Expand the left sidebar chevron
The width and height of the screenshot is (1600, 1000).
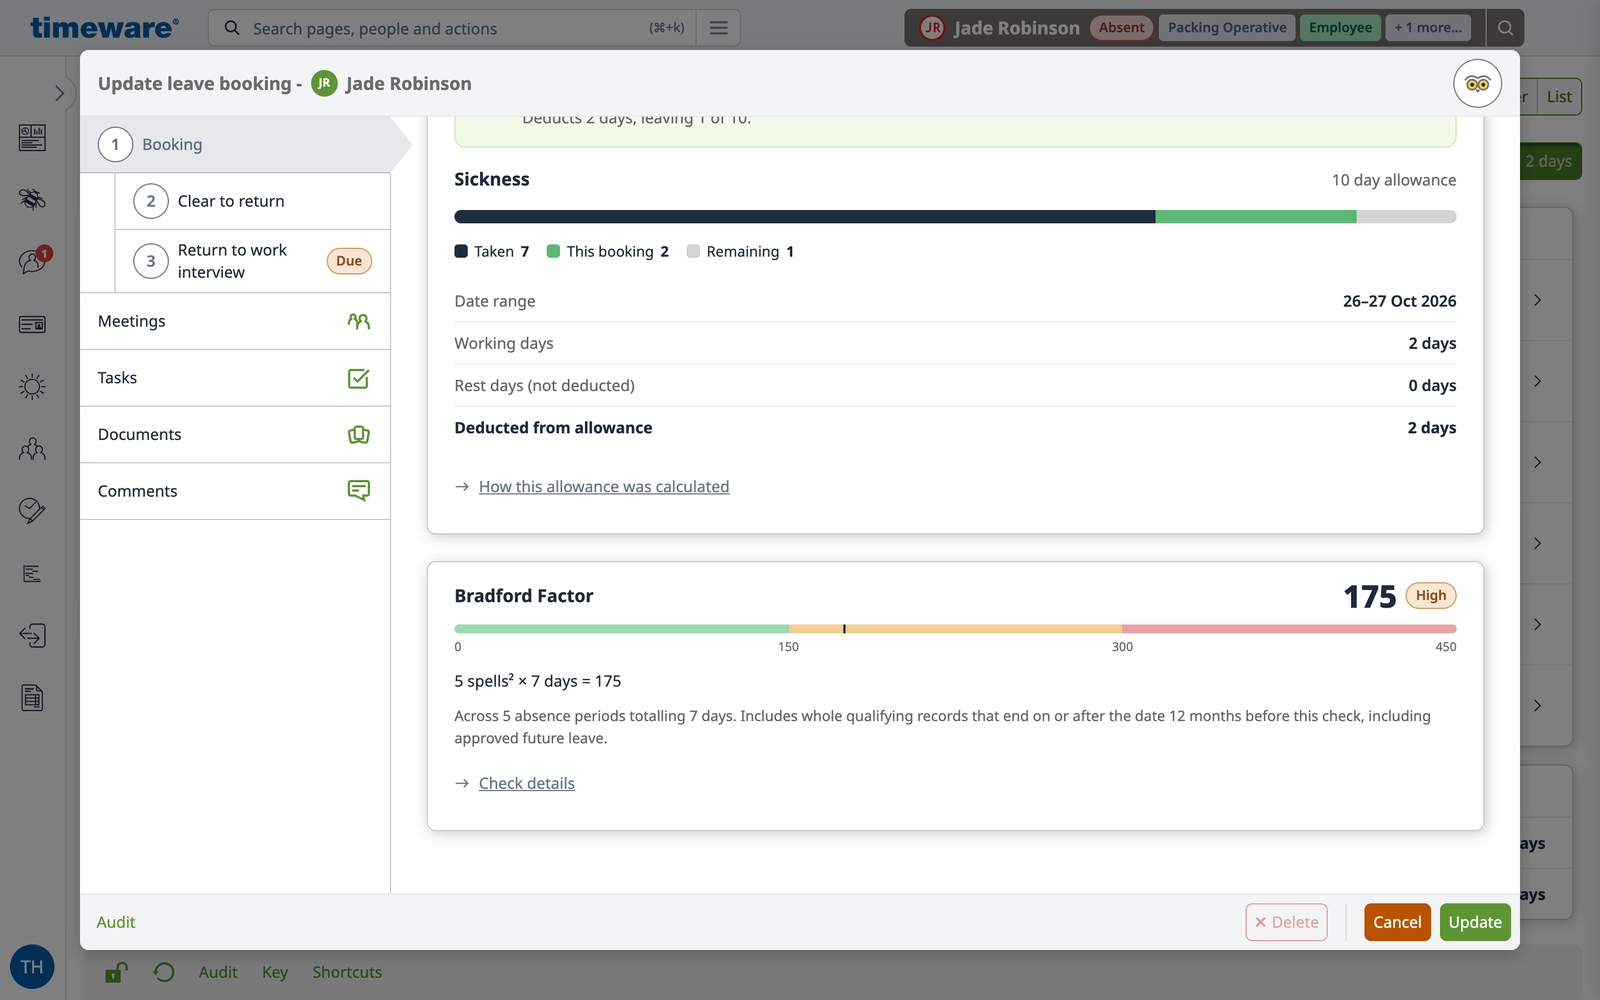tap(59, 93)
